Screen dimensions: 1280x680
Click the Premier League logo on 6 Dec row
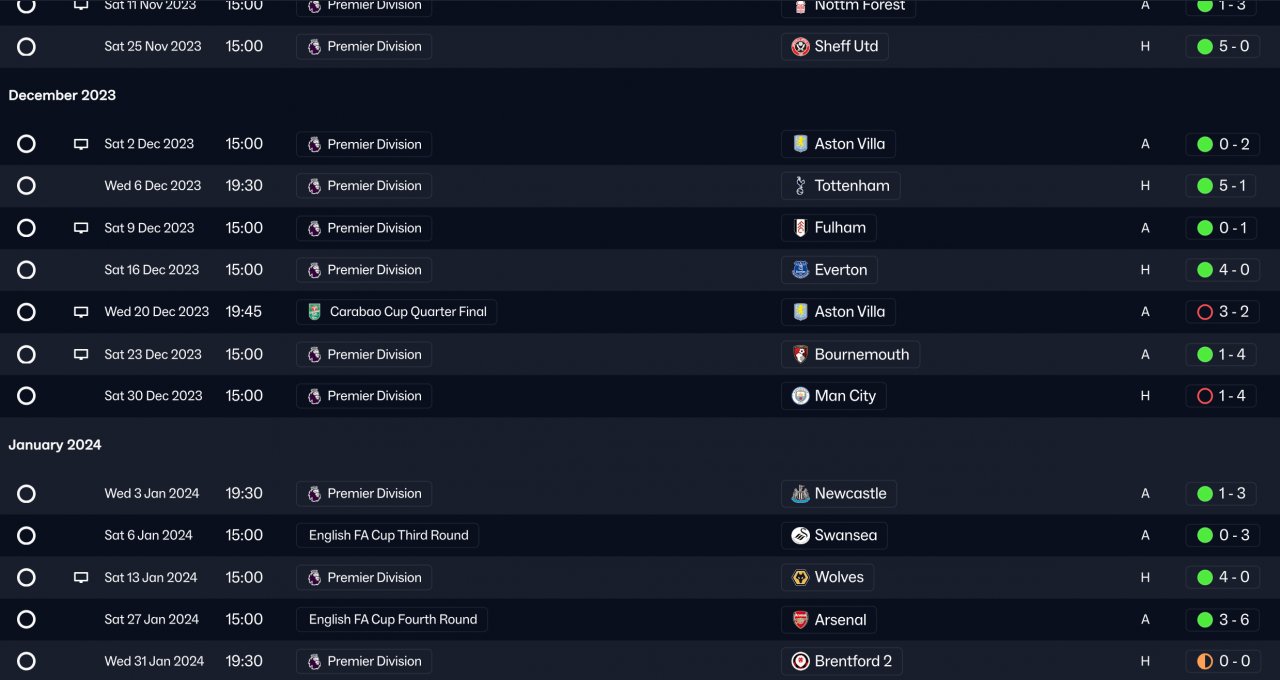tap(315, 186)
